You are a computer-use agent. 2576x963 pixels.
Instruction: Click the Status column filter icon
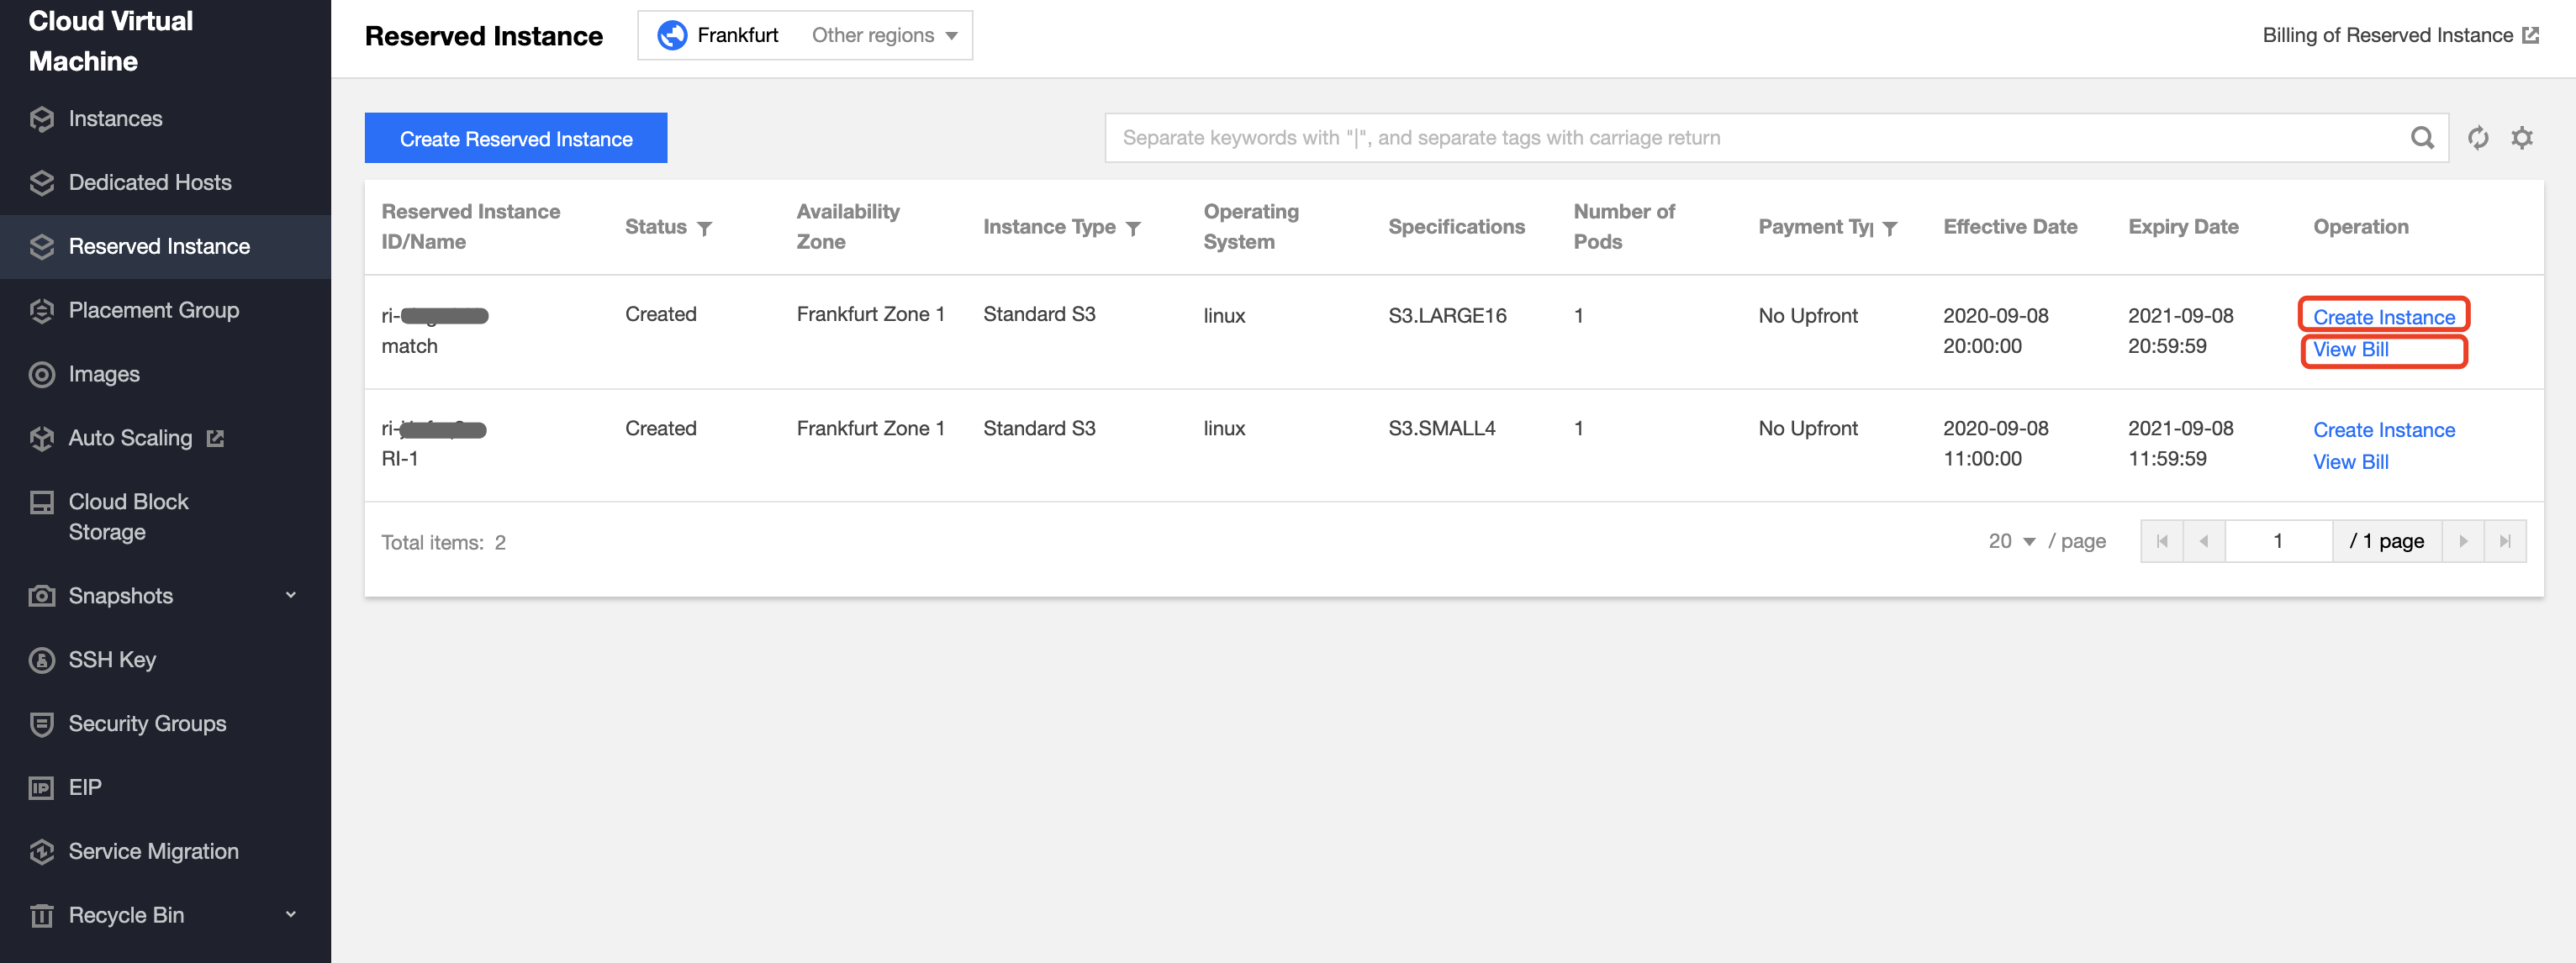click(704, 228)
